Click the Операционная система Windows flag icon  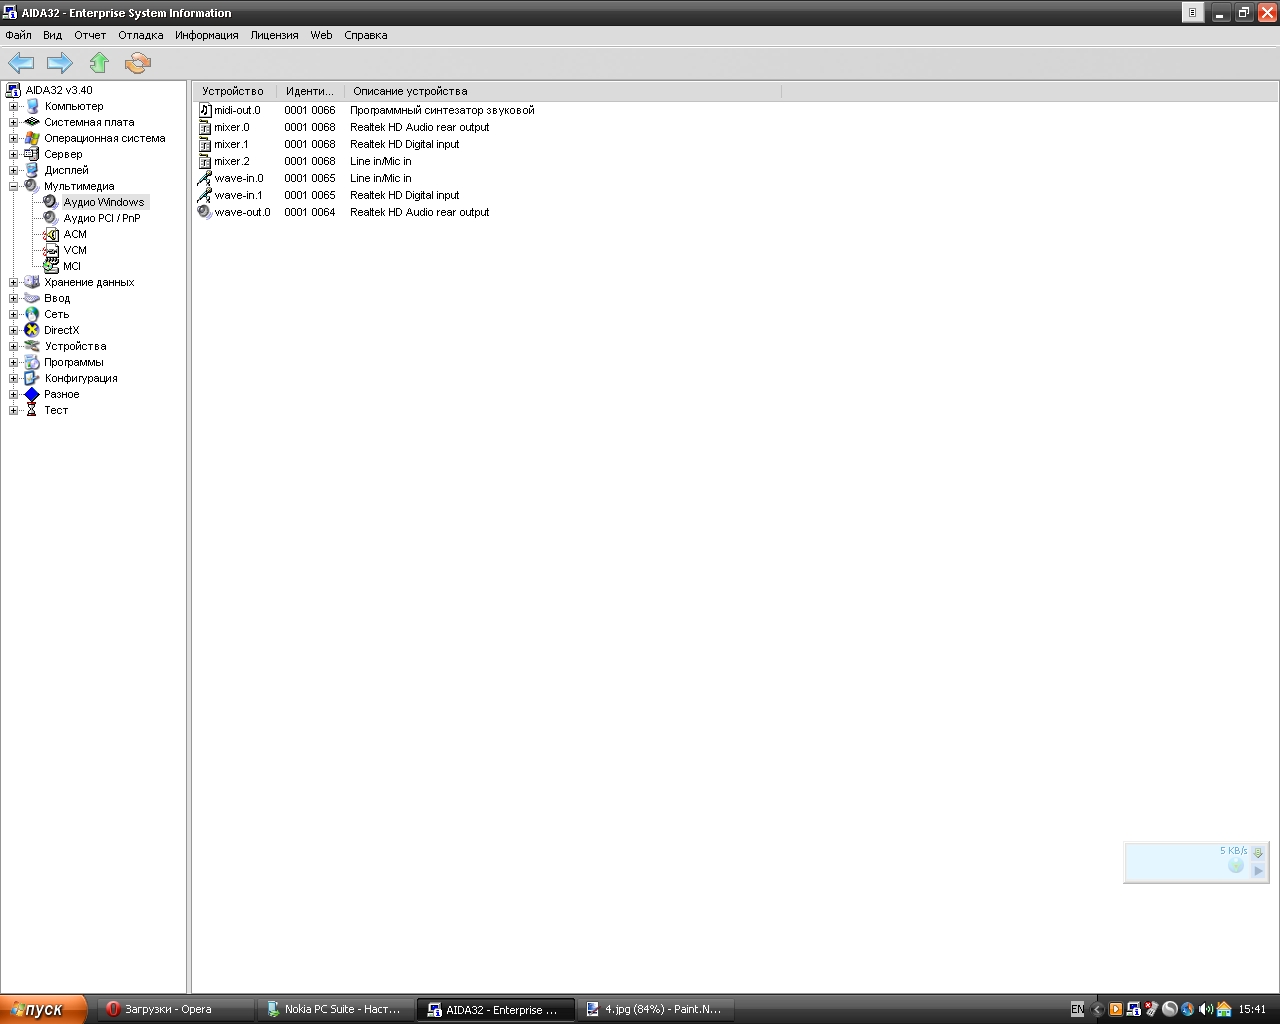[32, 138]
